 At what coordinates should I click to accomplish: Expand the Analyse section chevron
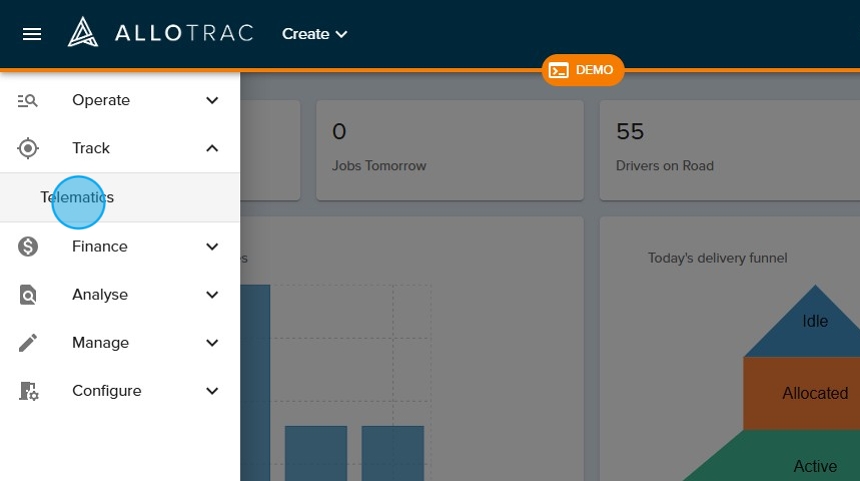(x=212, y=295)
